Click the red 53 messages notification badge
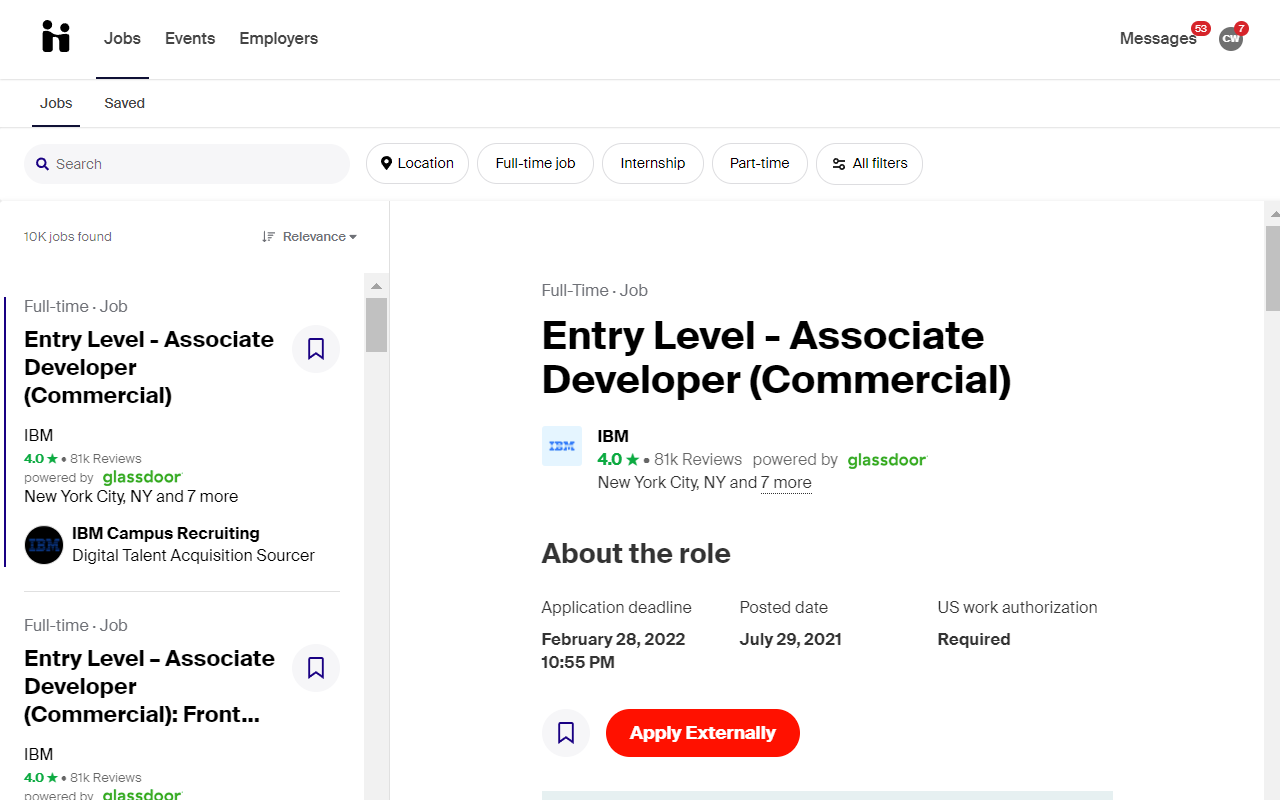This screenshot has width=1280, height=800. [1200, 28]
